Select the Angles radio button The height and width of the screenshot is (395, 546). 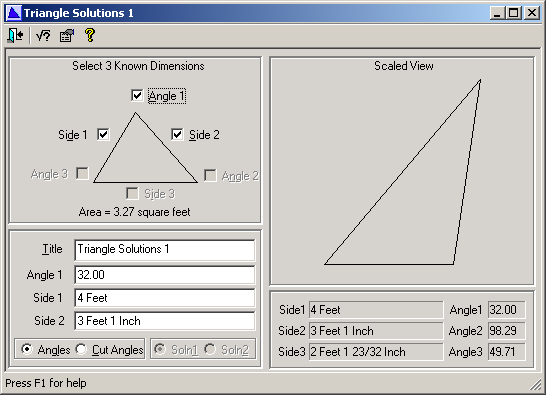pyautogui.click(x=27, y=349)
